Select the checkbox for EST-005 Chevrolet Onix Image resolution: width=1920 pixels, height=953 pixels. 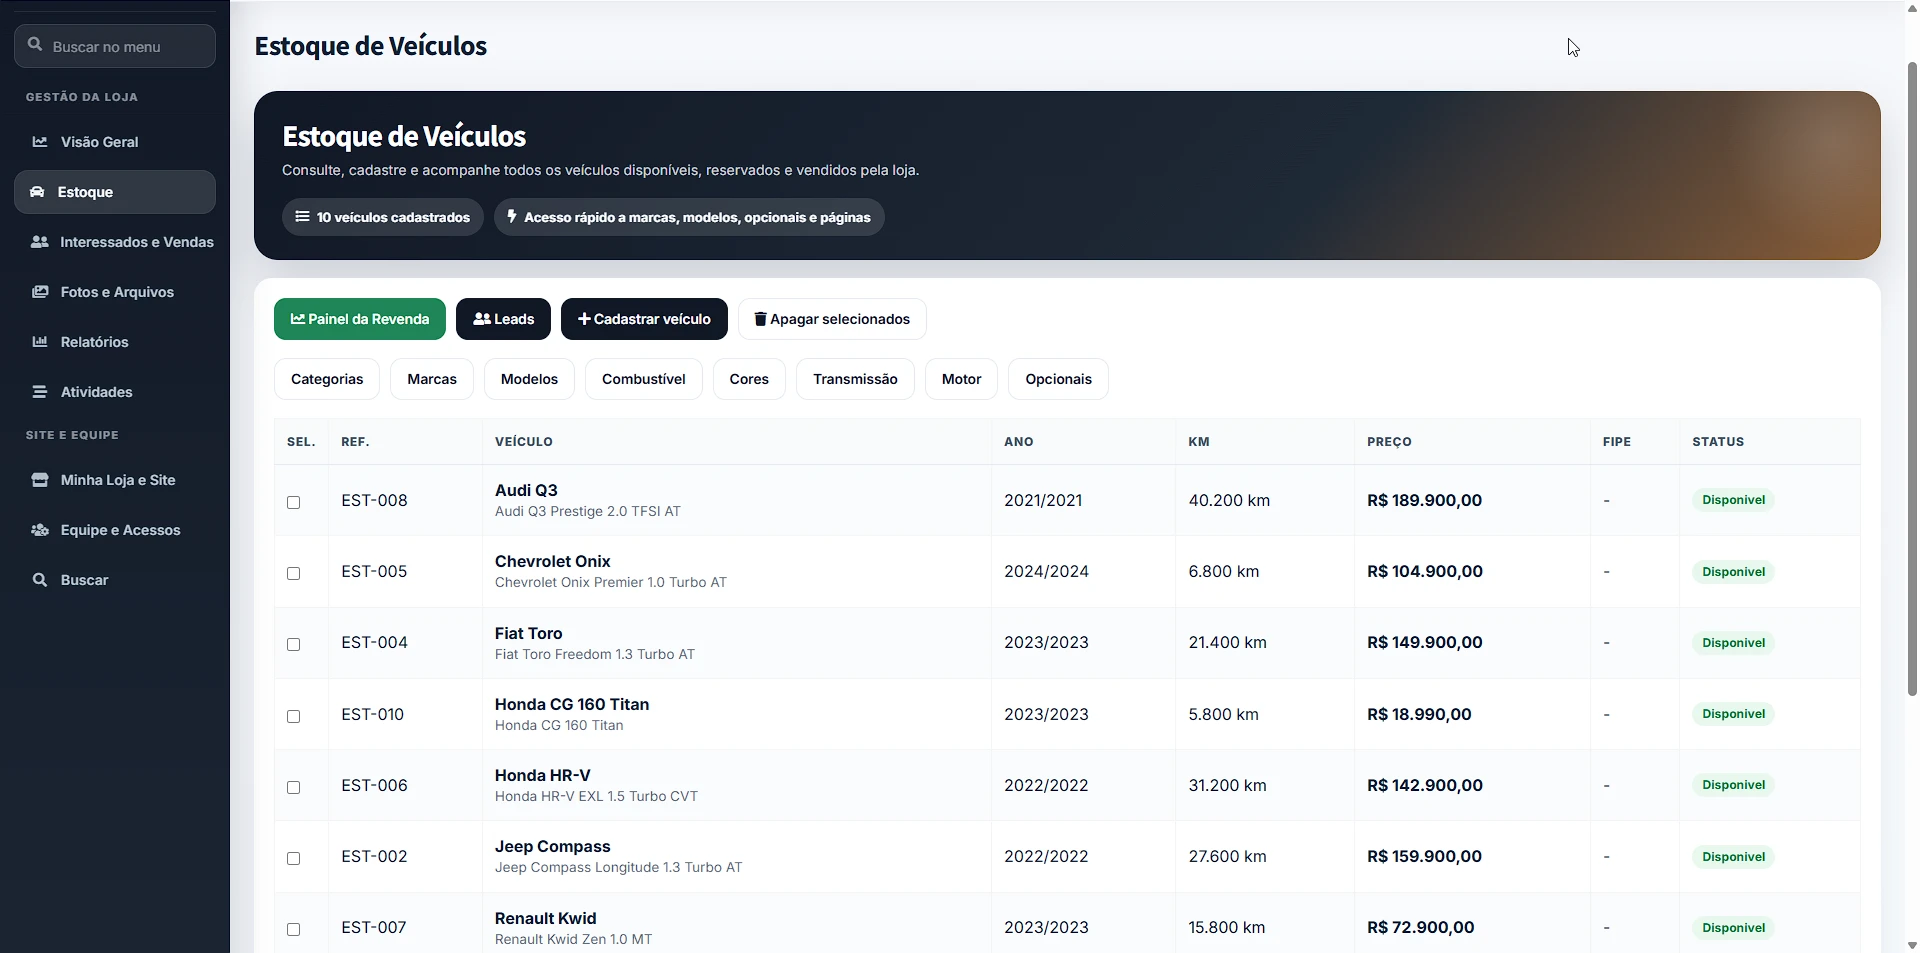294,573
